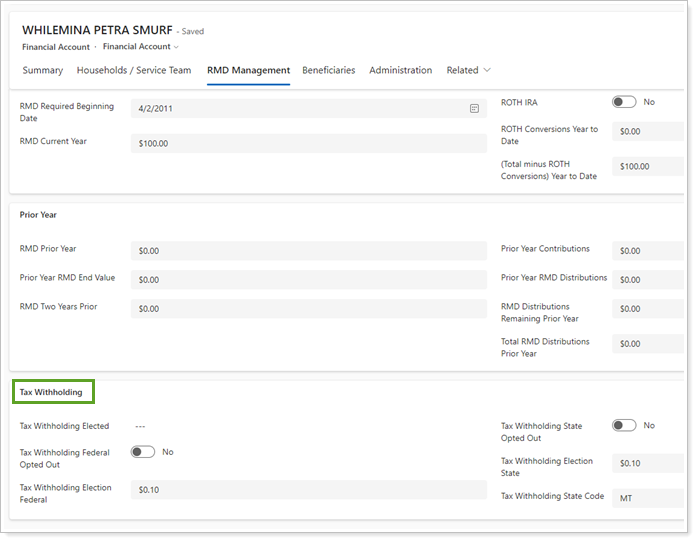
Task: Click the RMD Prior Year field
Action: click(308, 251)
